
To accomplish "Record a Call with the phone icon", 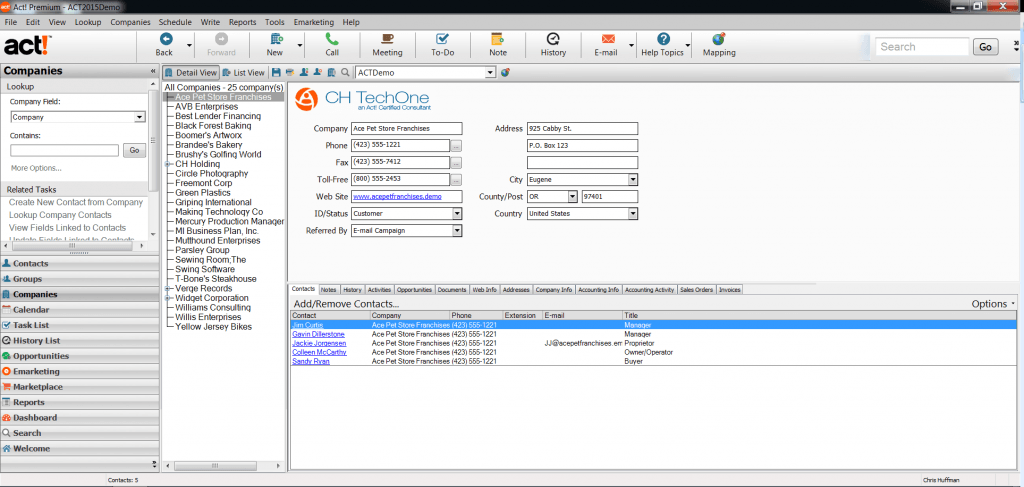I will (332, 39).
